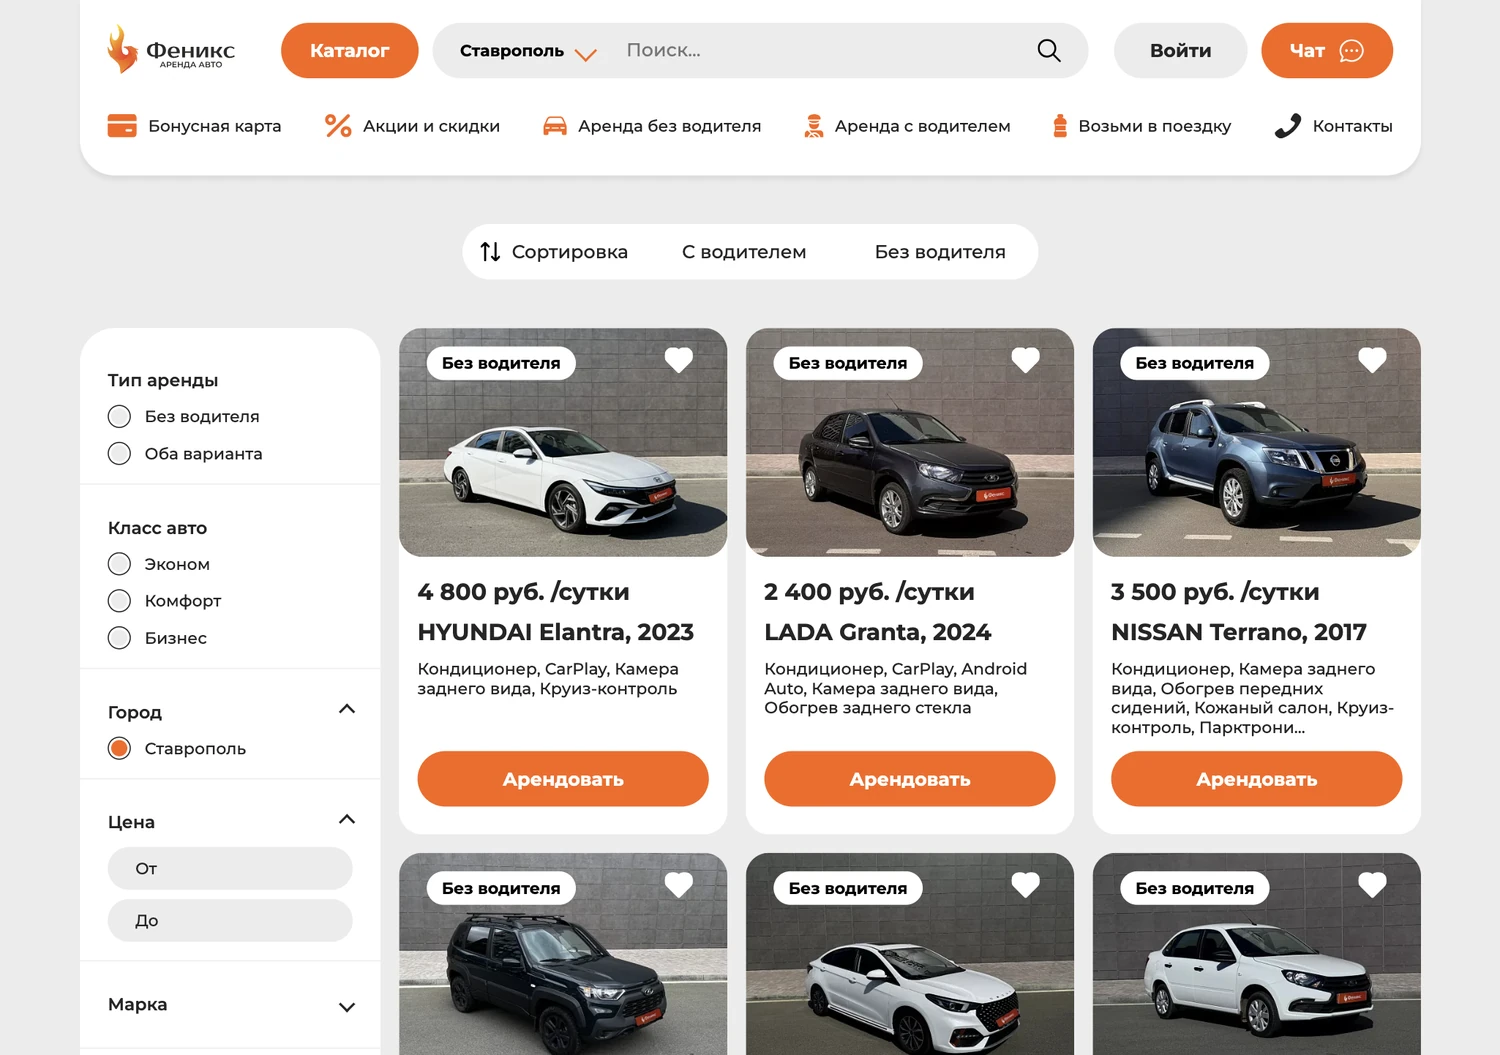Image resolution: width=1500 pixels, height=1055 pixels.
Task: Click the car icon for rental without driver
Action: [554, 126]
